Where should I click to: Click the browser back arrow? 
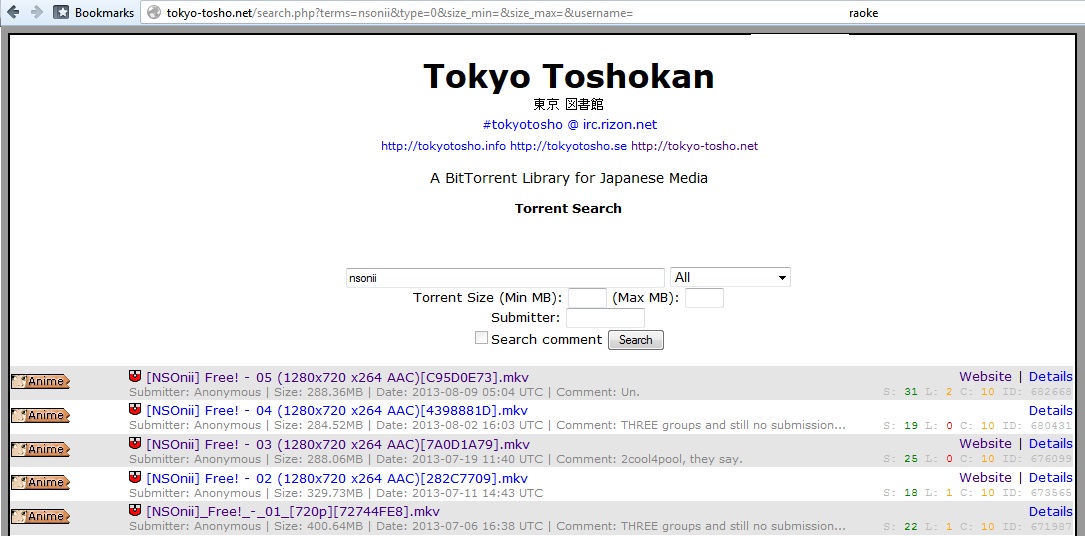(13, 12)
